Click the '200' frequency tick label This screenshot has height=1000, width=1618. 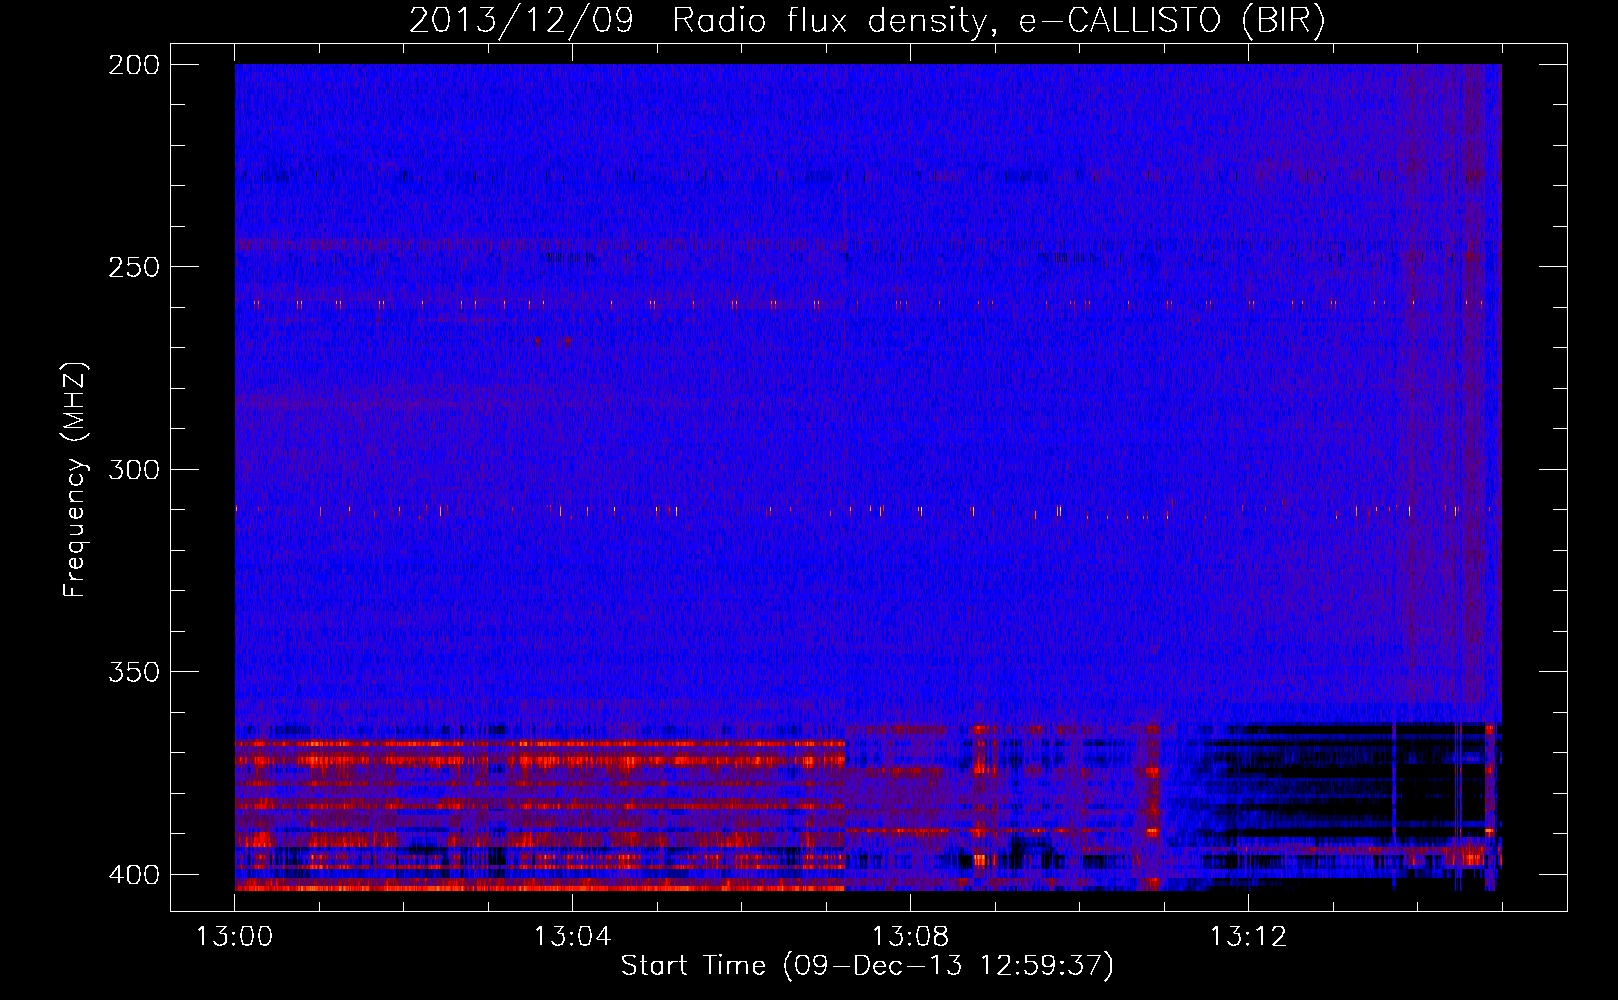point(133,65)
